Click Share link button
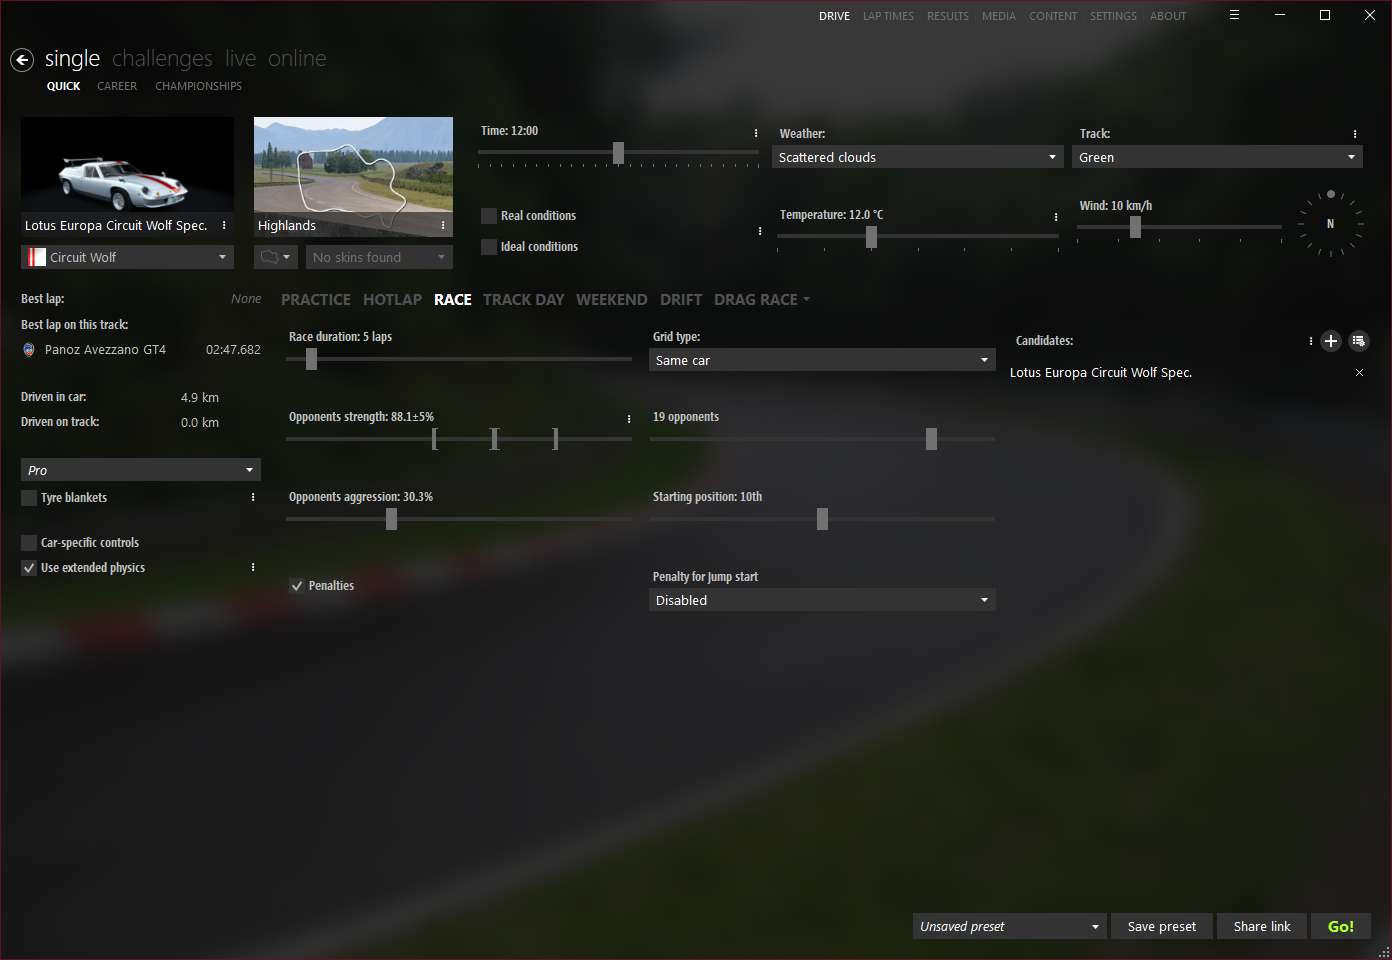The image size is (1392, 960). 1262,926
